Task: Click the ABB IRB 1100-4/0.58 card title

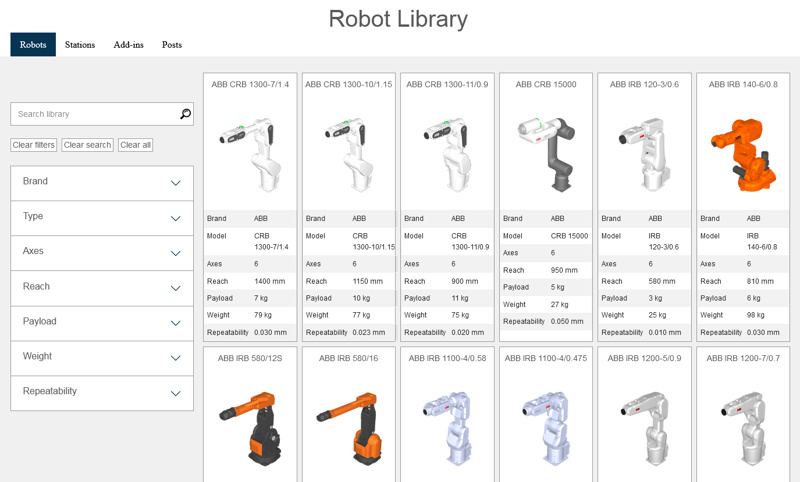Action: [x=447, y=358]
